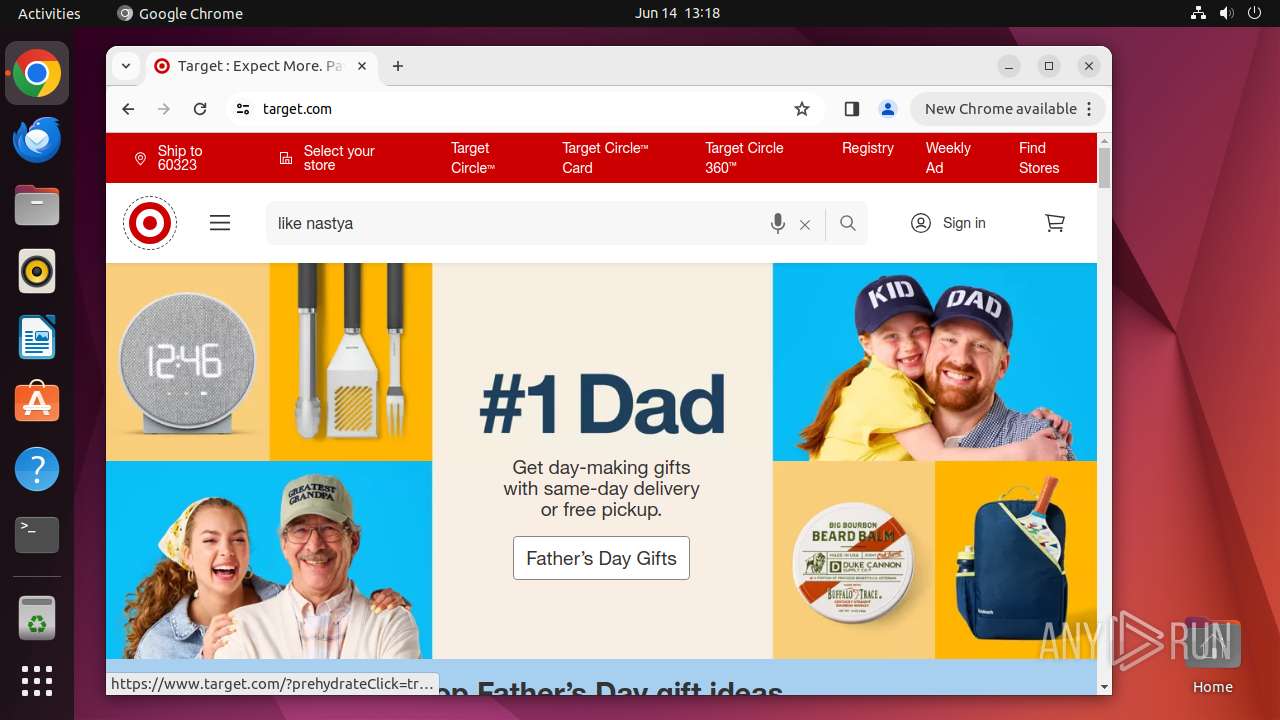Open the tab search dropdown arrow
Screen dimensions: 1280x720
tap(125, 66)
